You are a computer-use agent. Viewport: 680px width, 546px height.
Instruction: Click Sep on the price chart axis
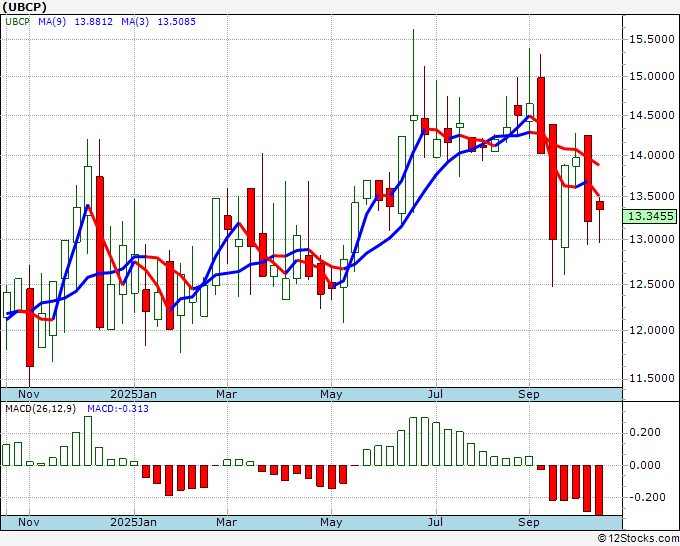(x=529, y=394)
